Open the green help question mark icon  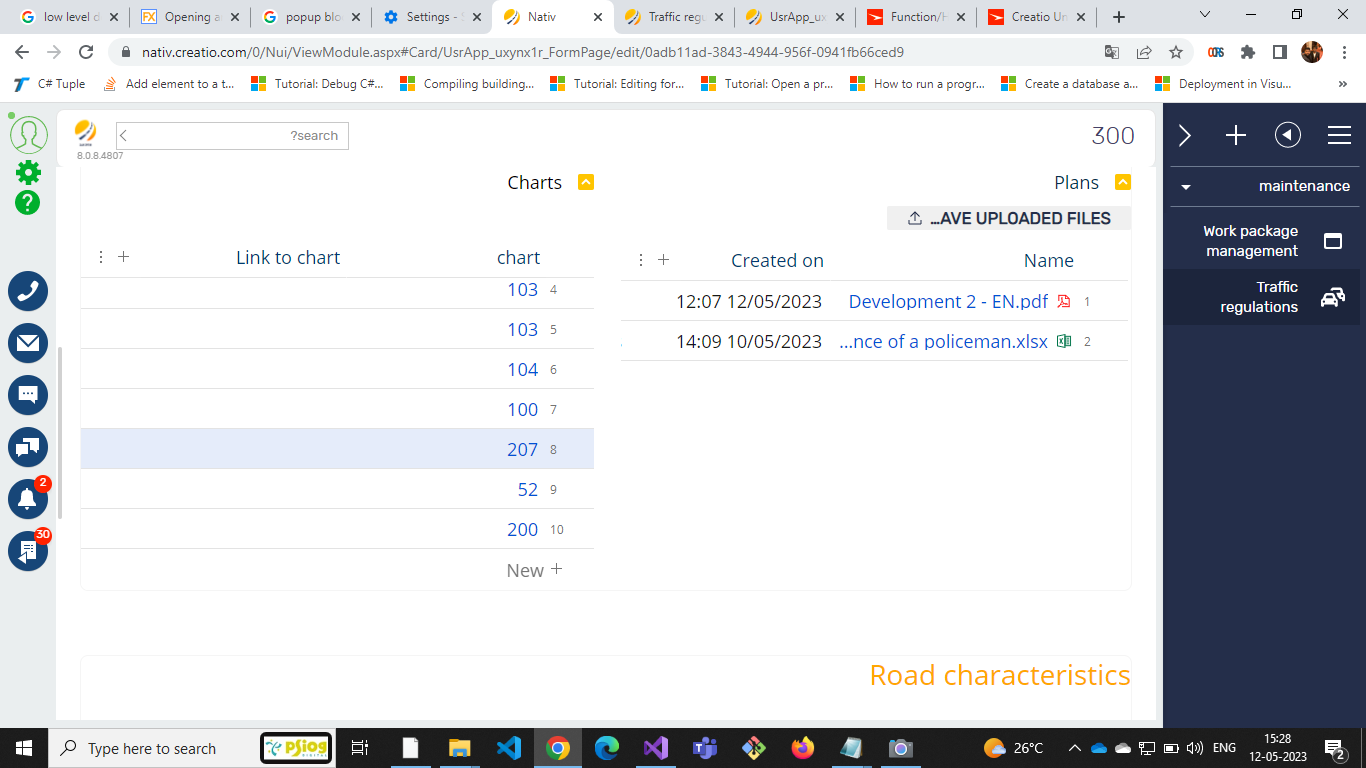28,202
